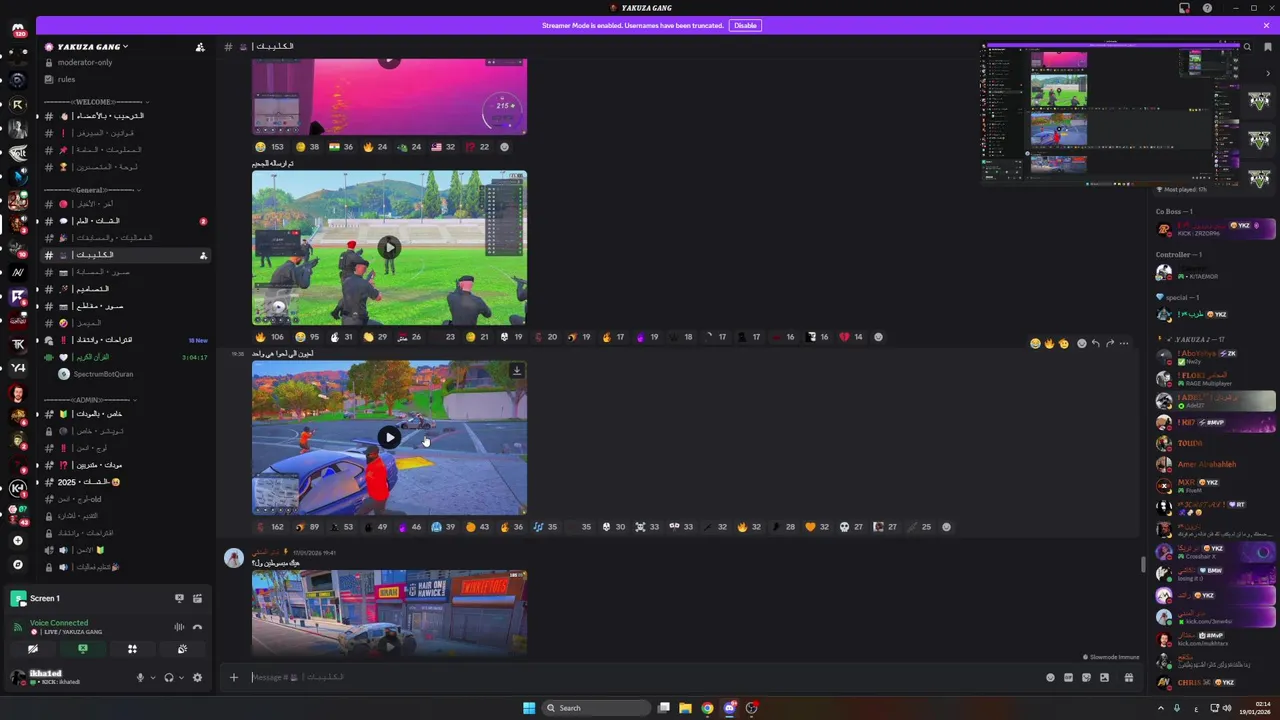Open the microphone input options chevron

[x=153, y=677]
